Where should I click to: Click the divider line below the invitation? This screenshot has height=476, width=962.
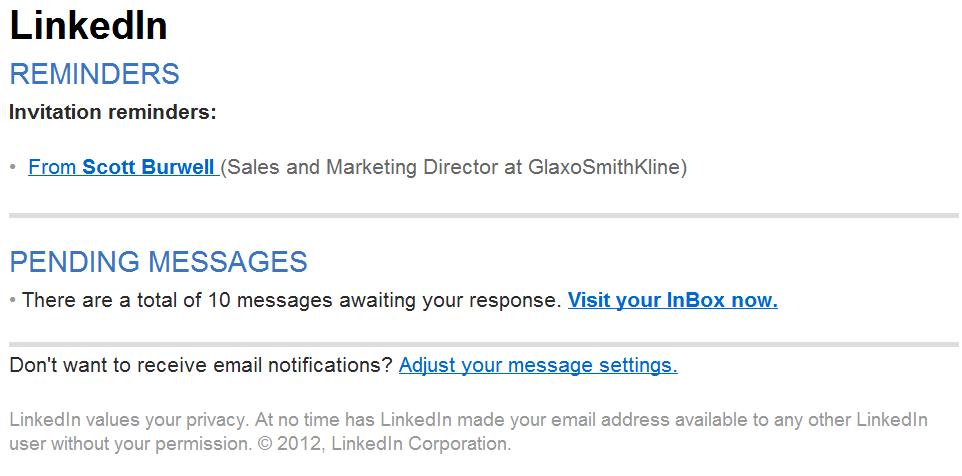tap(483, 215)
